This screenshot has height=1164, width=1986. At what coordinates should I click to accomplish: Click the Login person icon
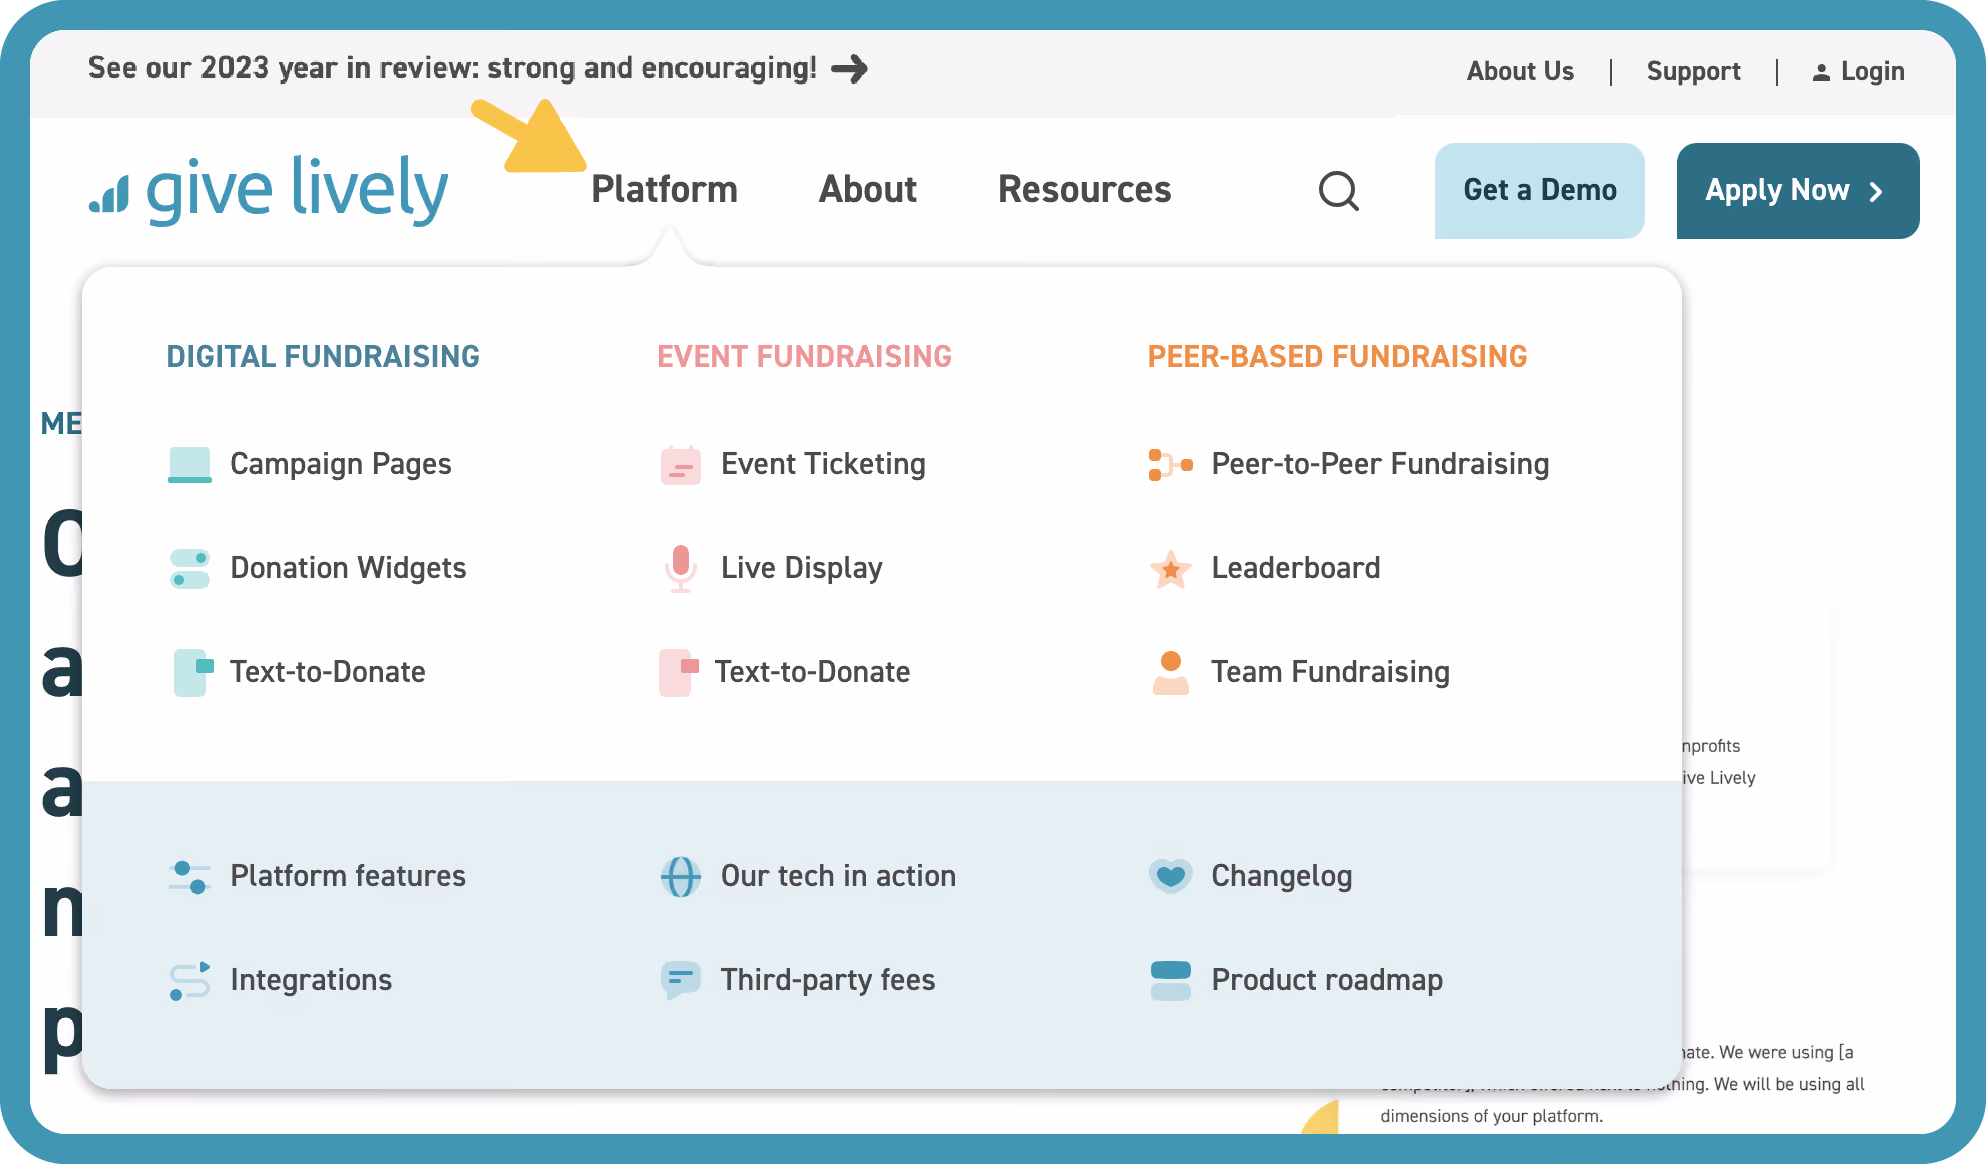coord(1821,72)
